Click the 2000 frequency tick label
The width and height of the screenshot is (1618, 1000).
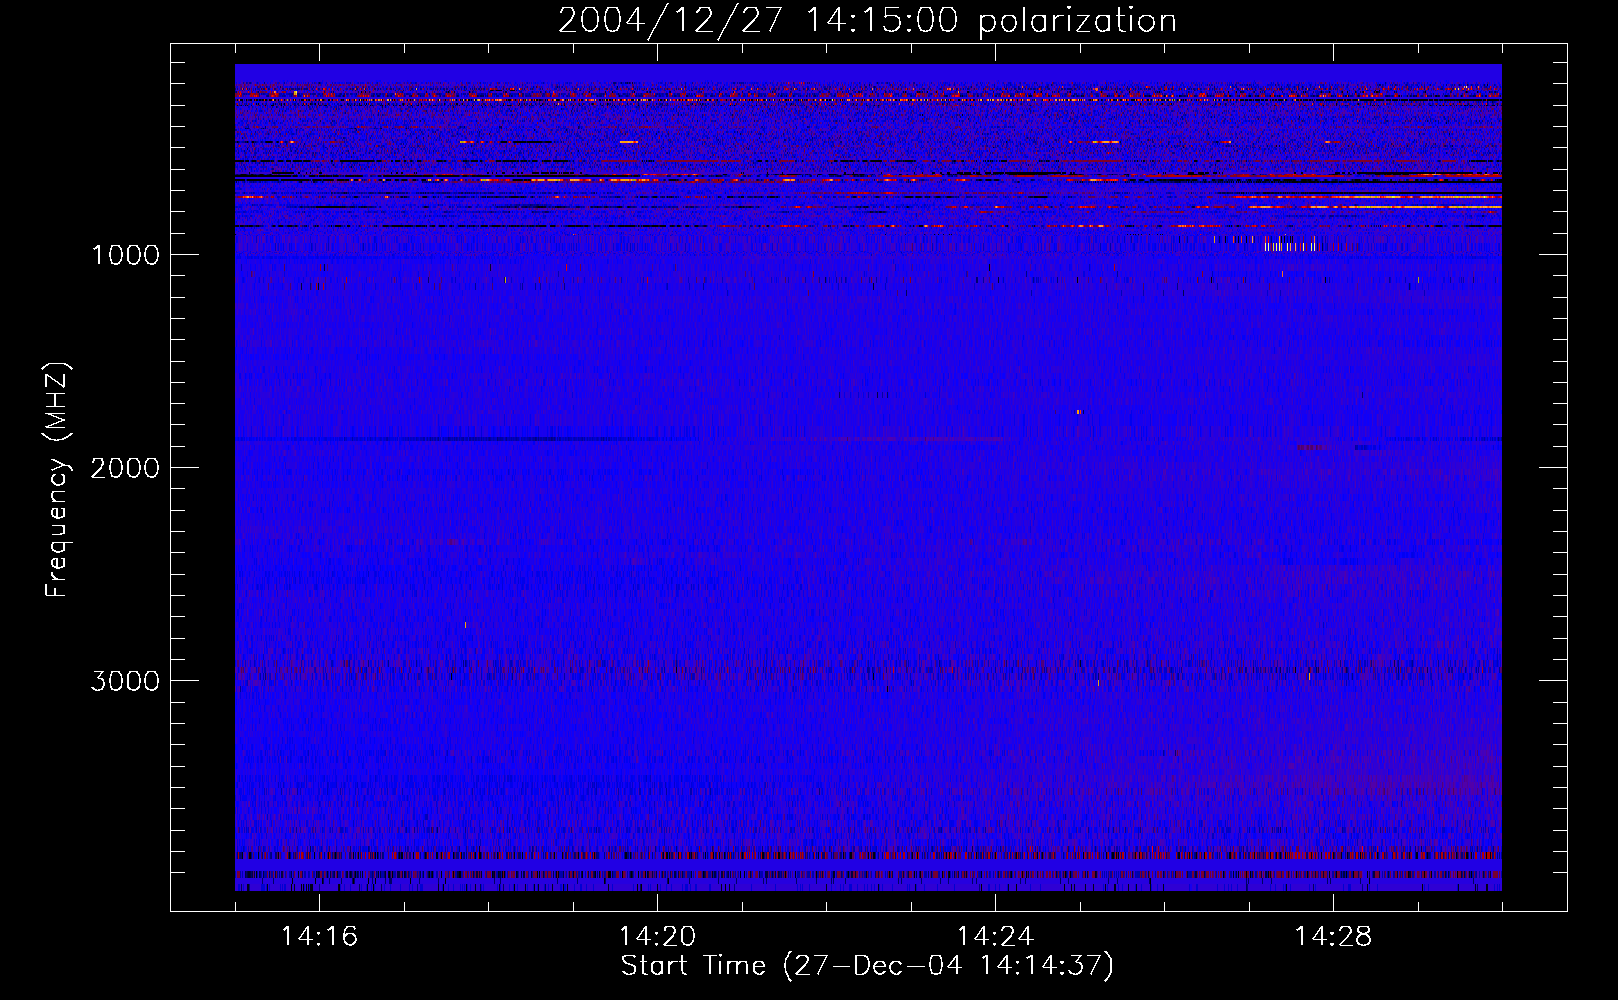125,468
